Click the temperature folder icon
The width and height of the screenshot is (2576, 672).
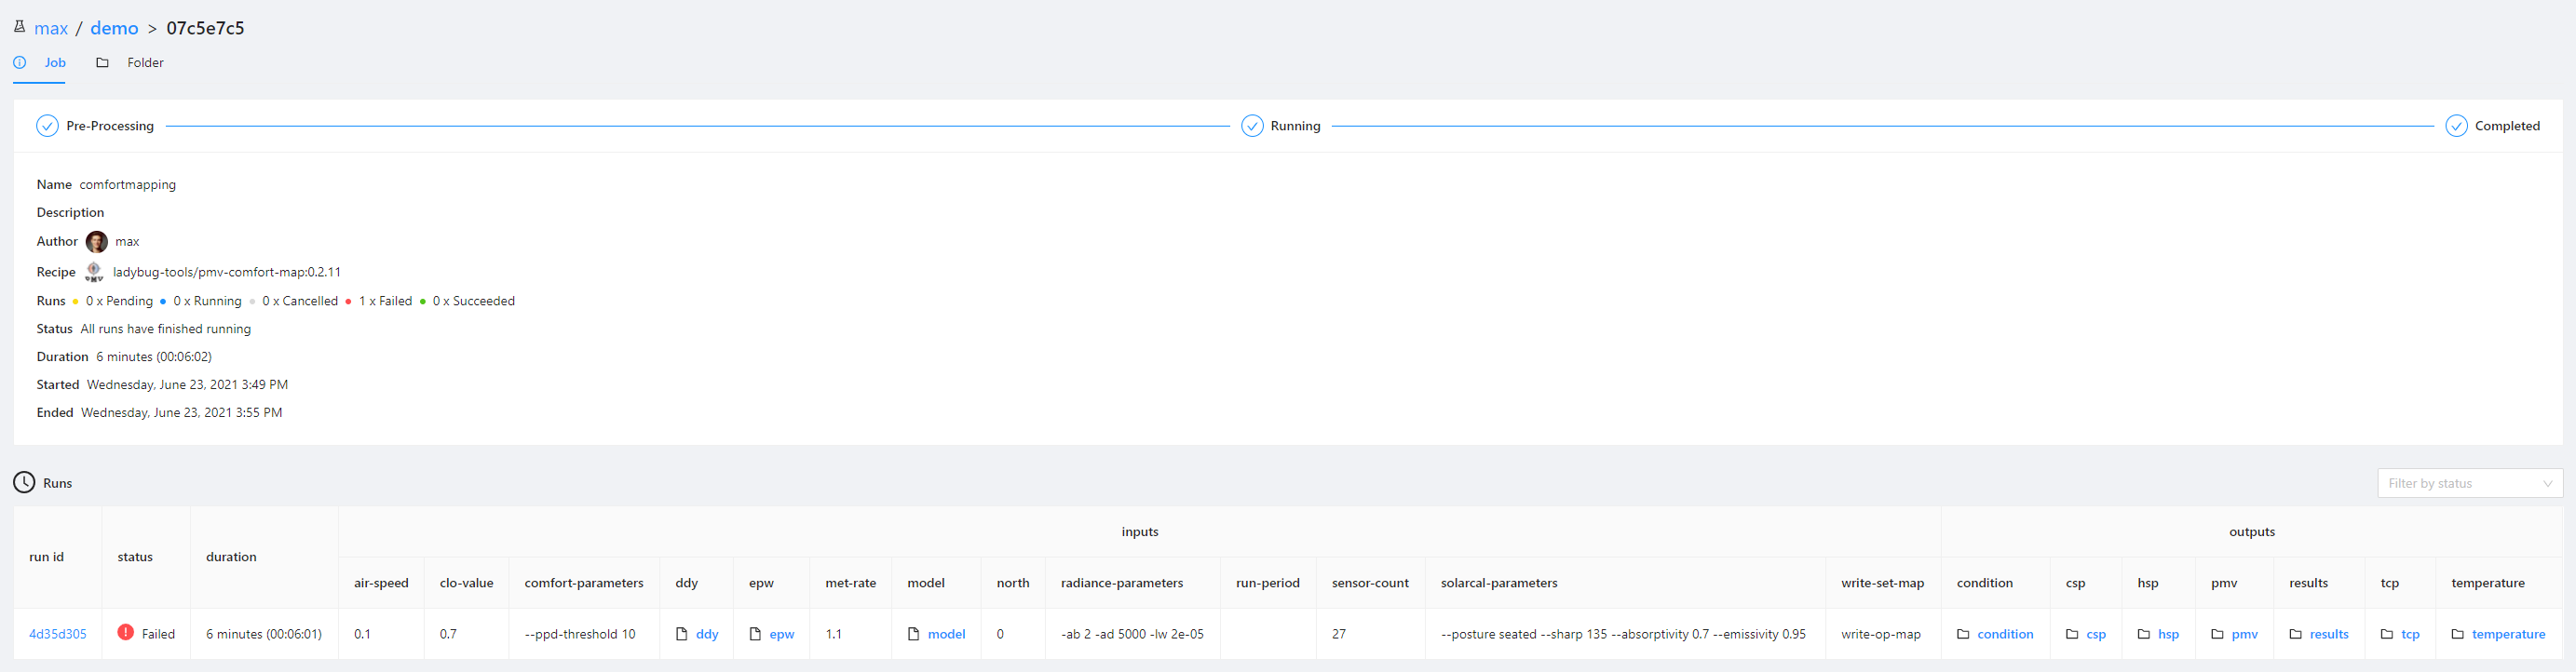tap(2458, 634)
